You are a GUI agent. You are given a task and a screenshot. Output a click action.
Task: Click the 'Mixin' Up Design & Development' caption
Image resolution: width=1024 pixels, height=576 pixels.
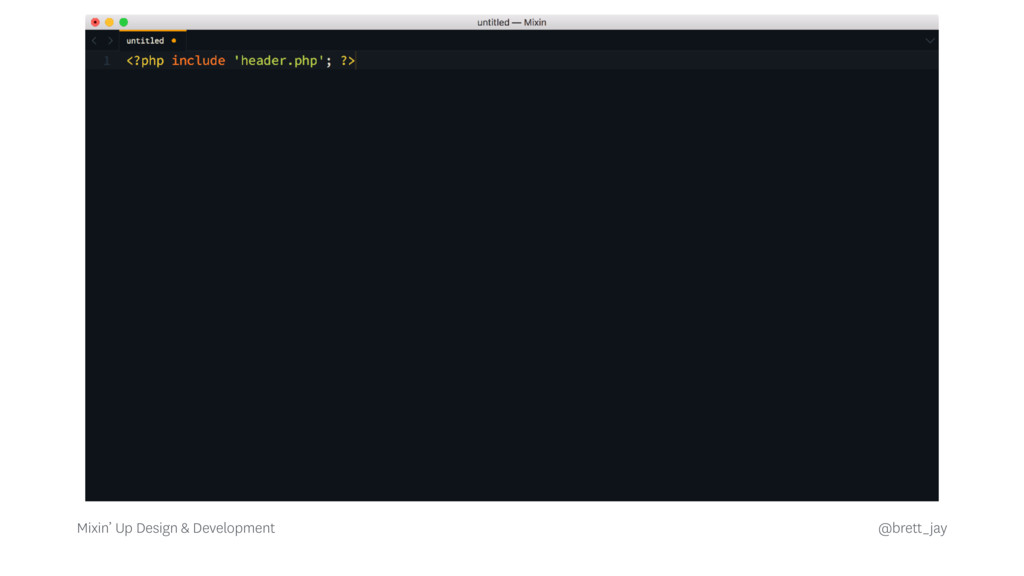176,528
